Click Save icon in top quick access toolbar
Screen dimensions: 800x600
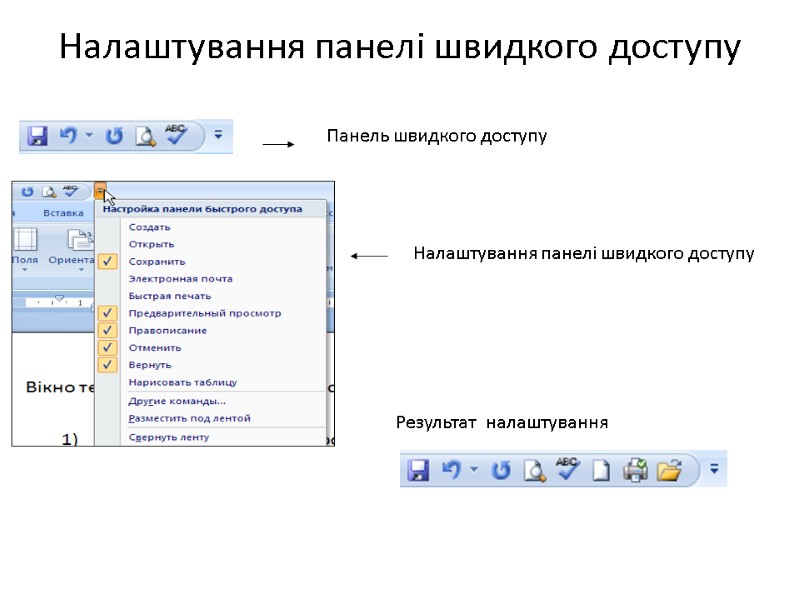click(x=37, y=136)
